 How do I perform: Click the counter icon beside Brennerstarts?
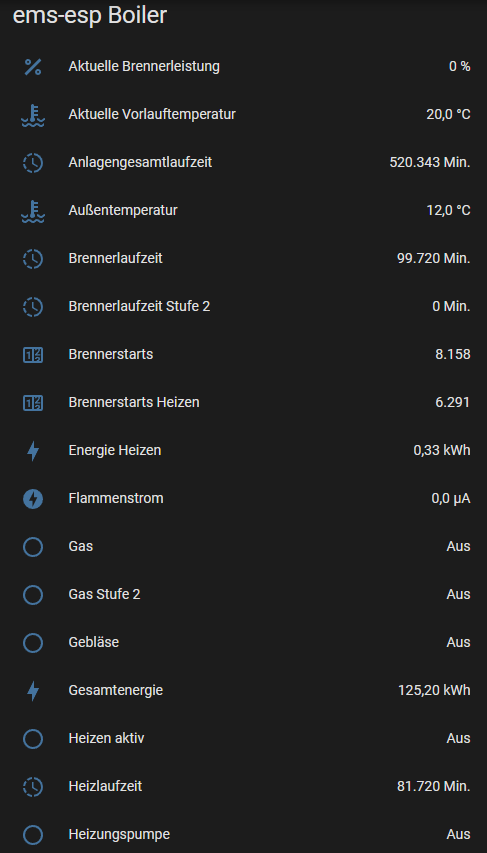point(33,355)
